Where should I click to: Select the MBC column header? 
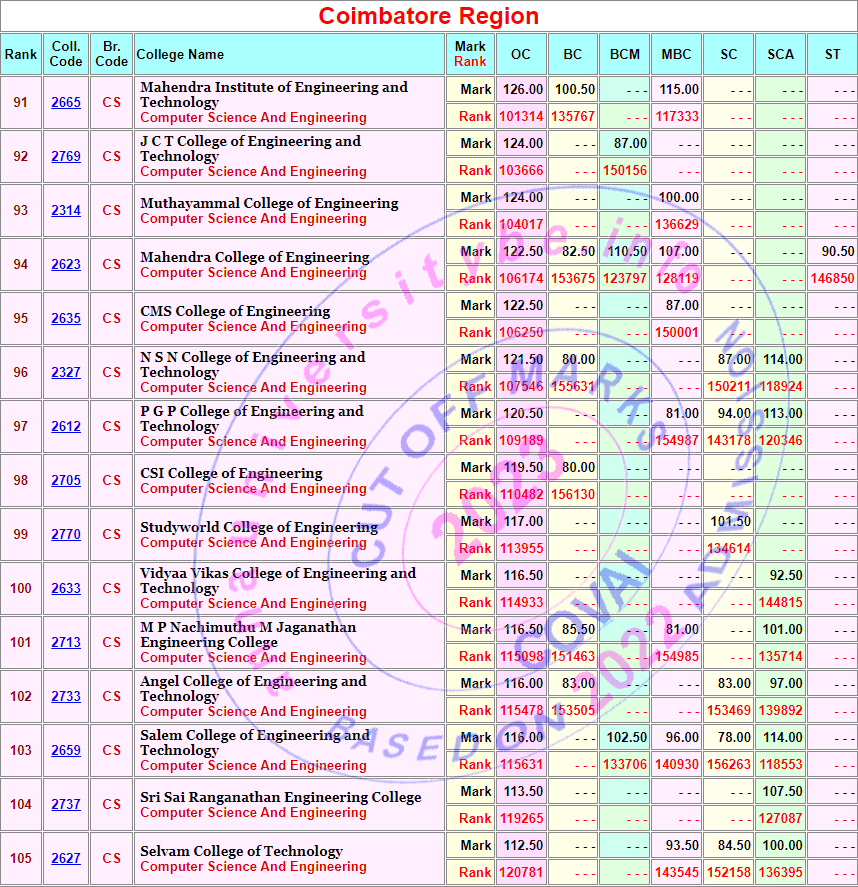pyautogui.click(x=677, y=54)
